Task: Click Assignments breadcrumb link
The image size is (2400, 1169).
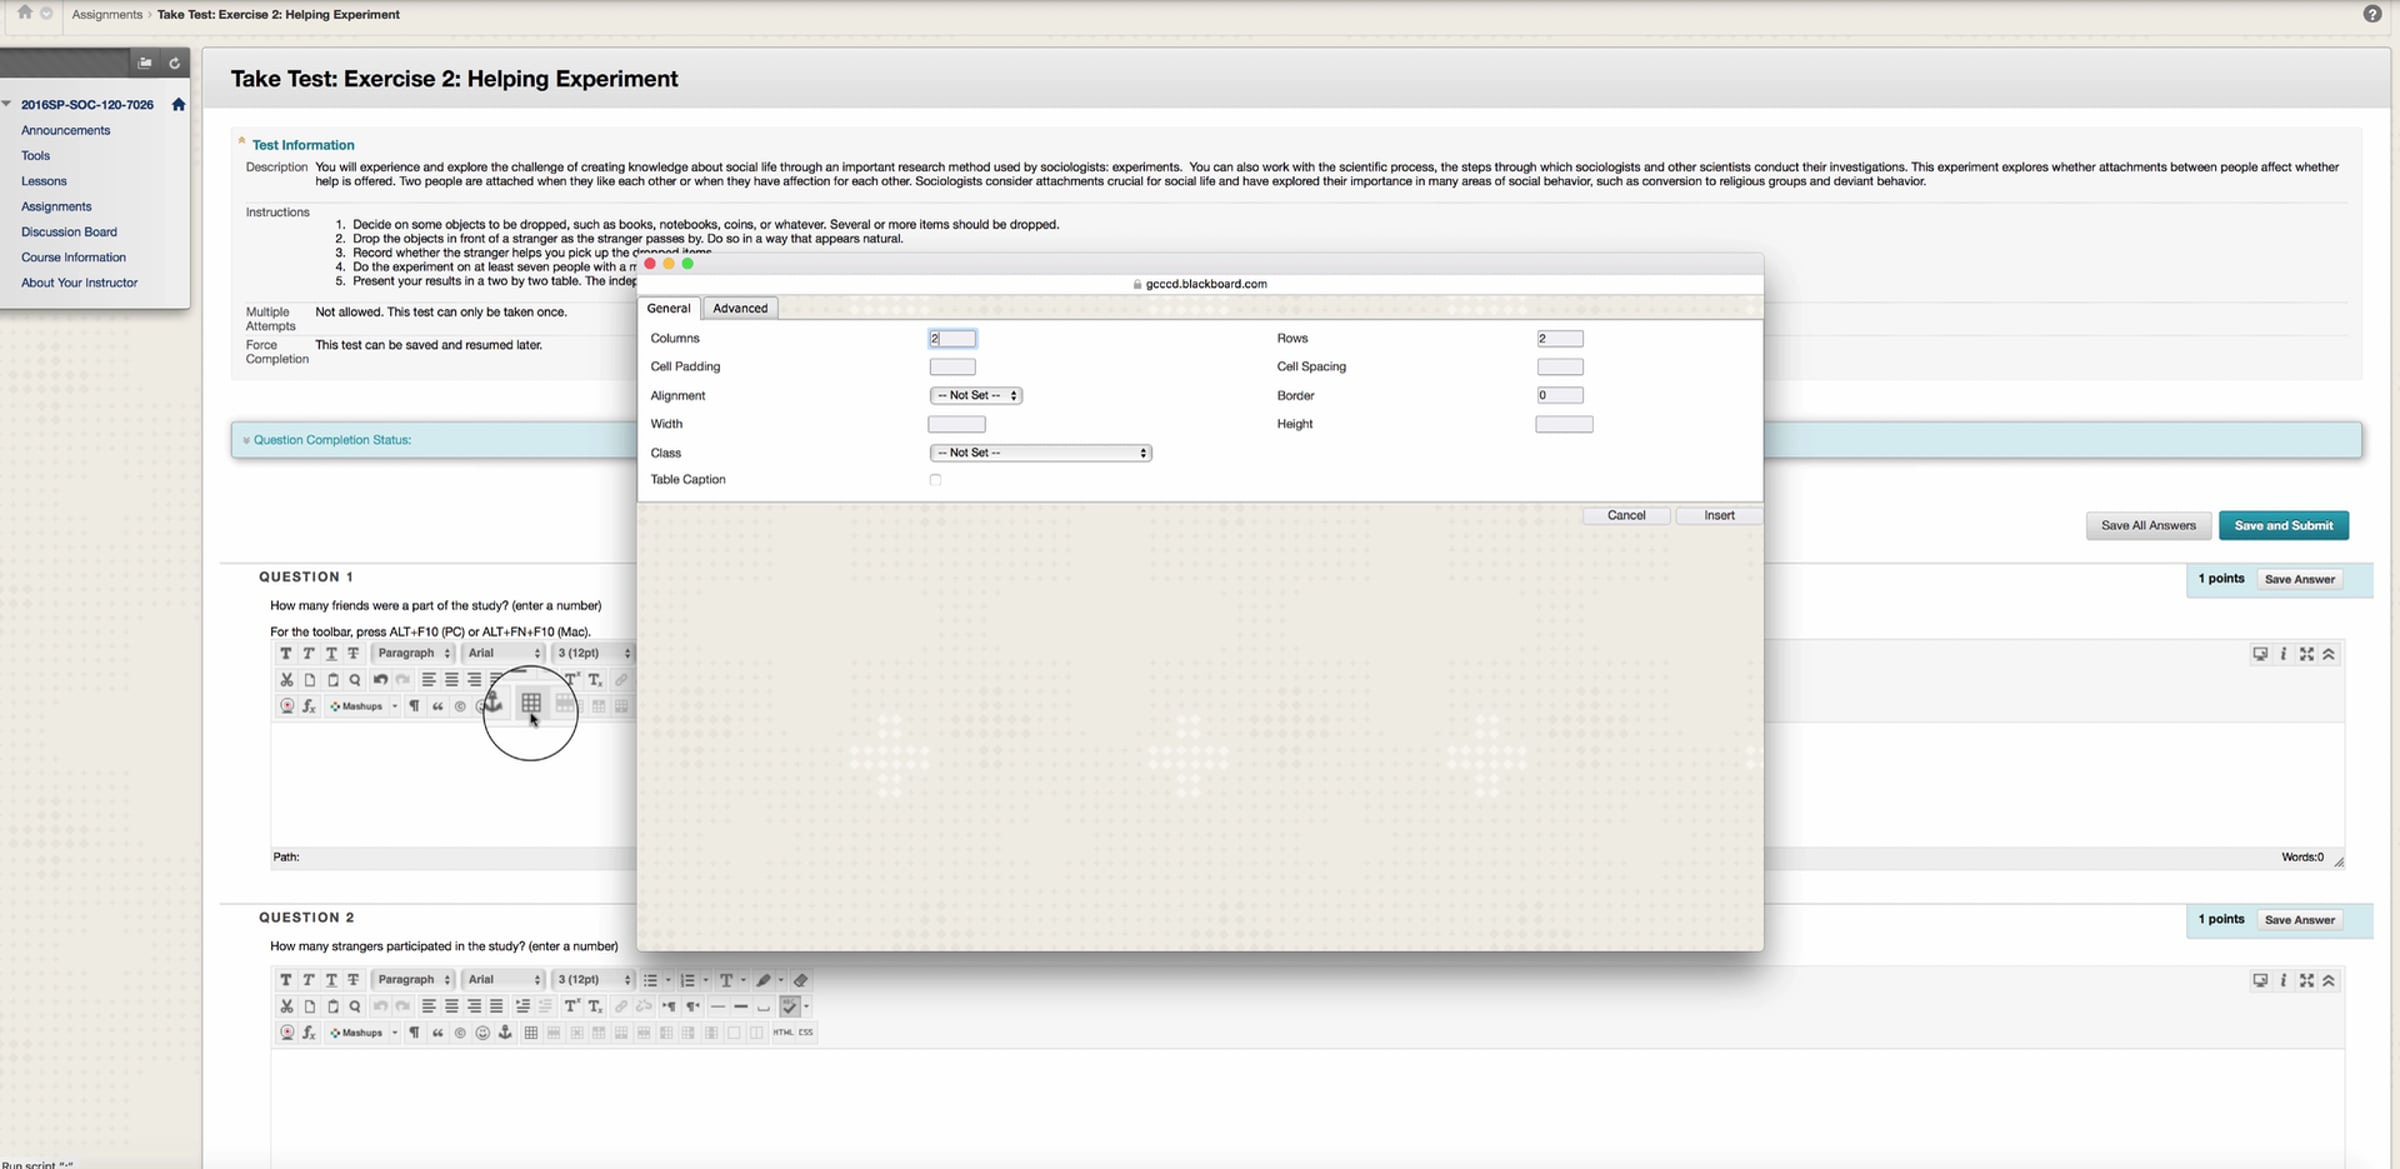Action: (107, 14)
